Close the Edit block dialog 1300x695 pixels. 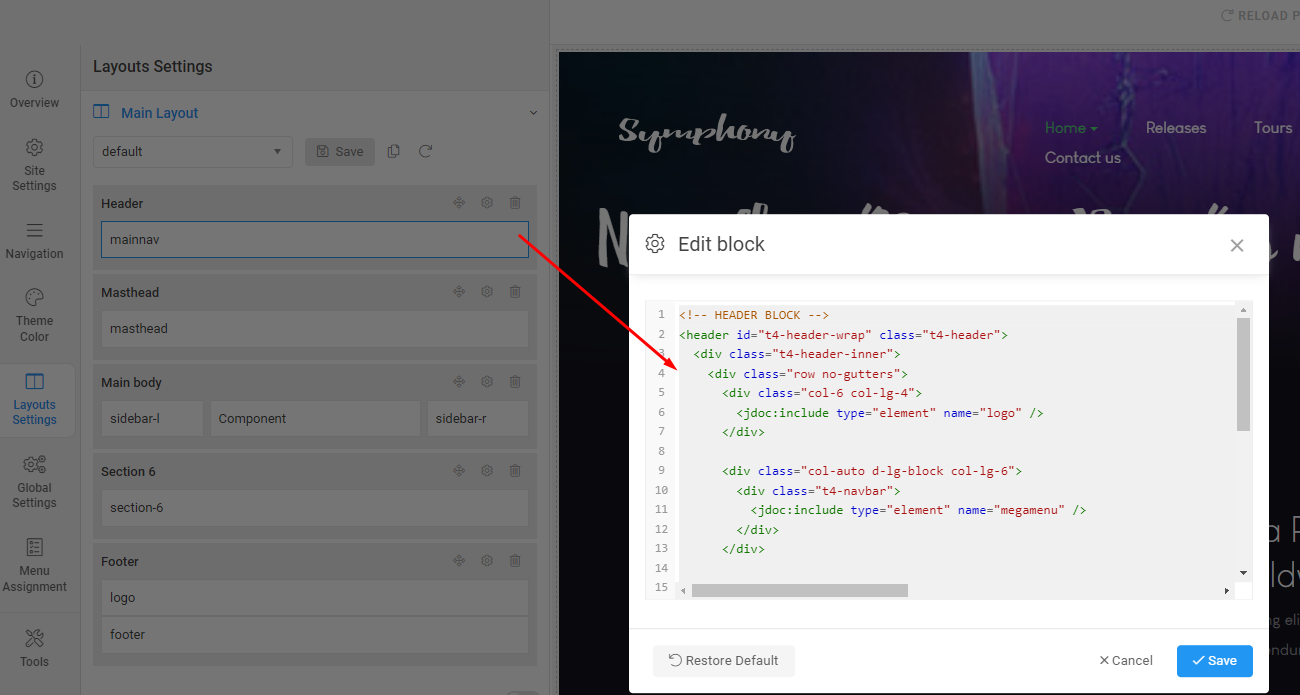pyautogui.click(x=1237, y=245)
